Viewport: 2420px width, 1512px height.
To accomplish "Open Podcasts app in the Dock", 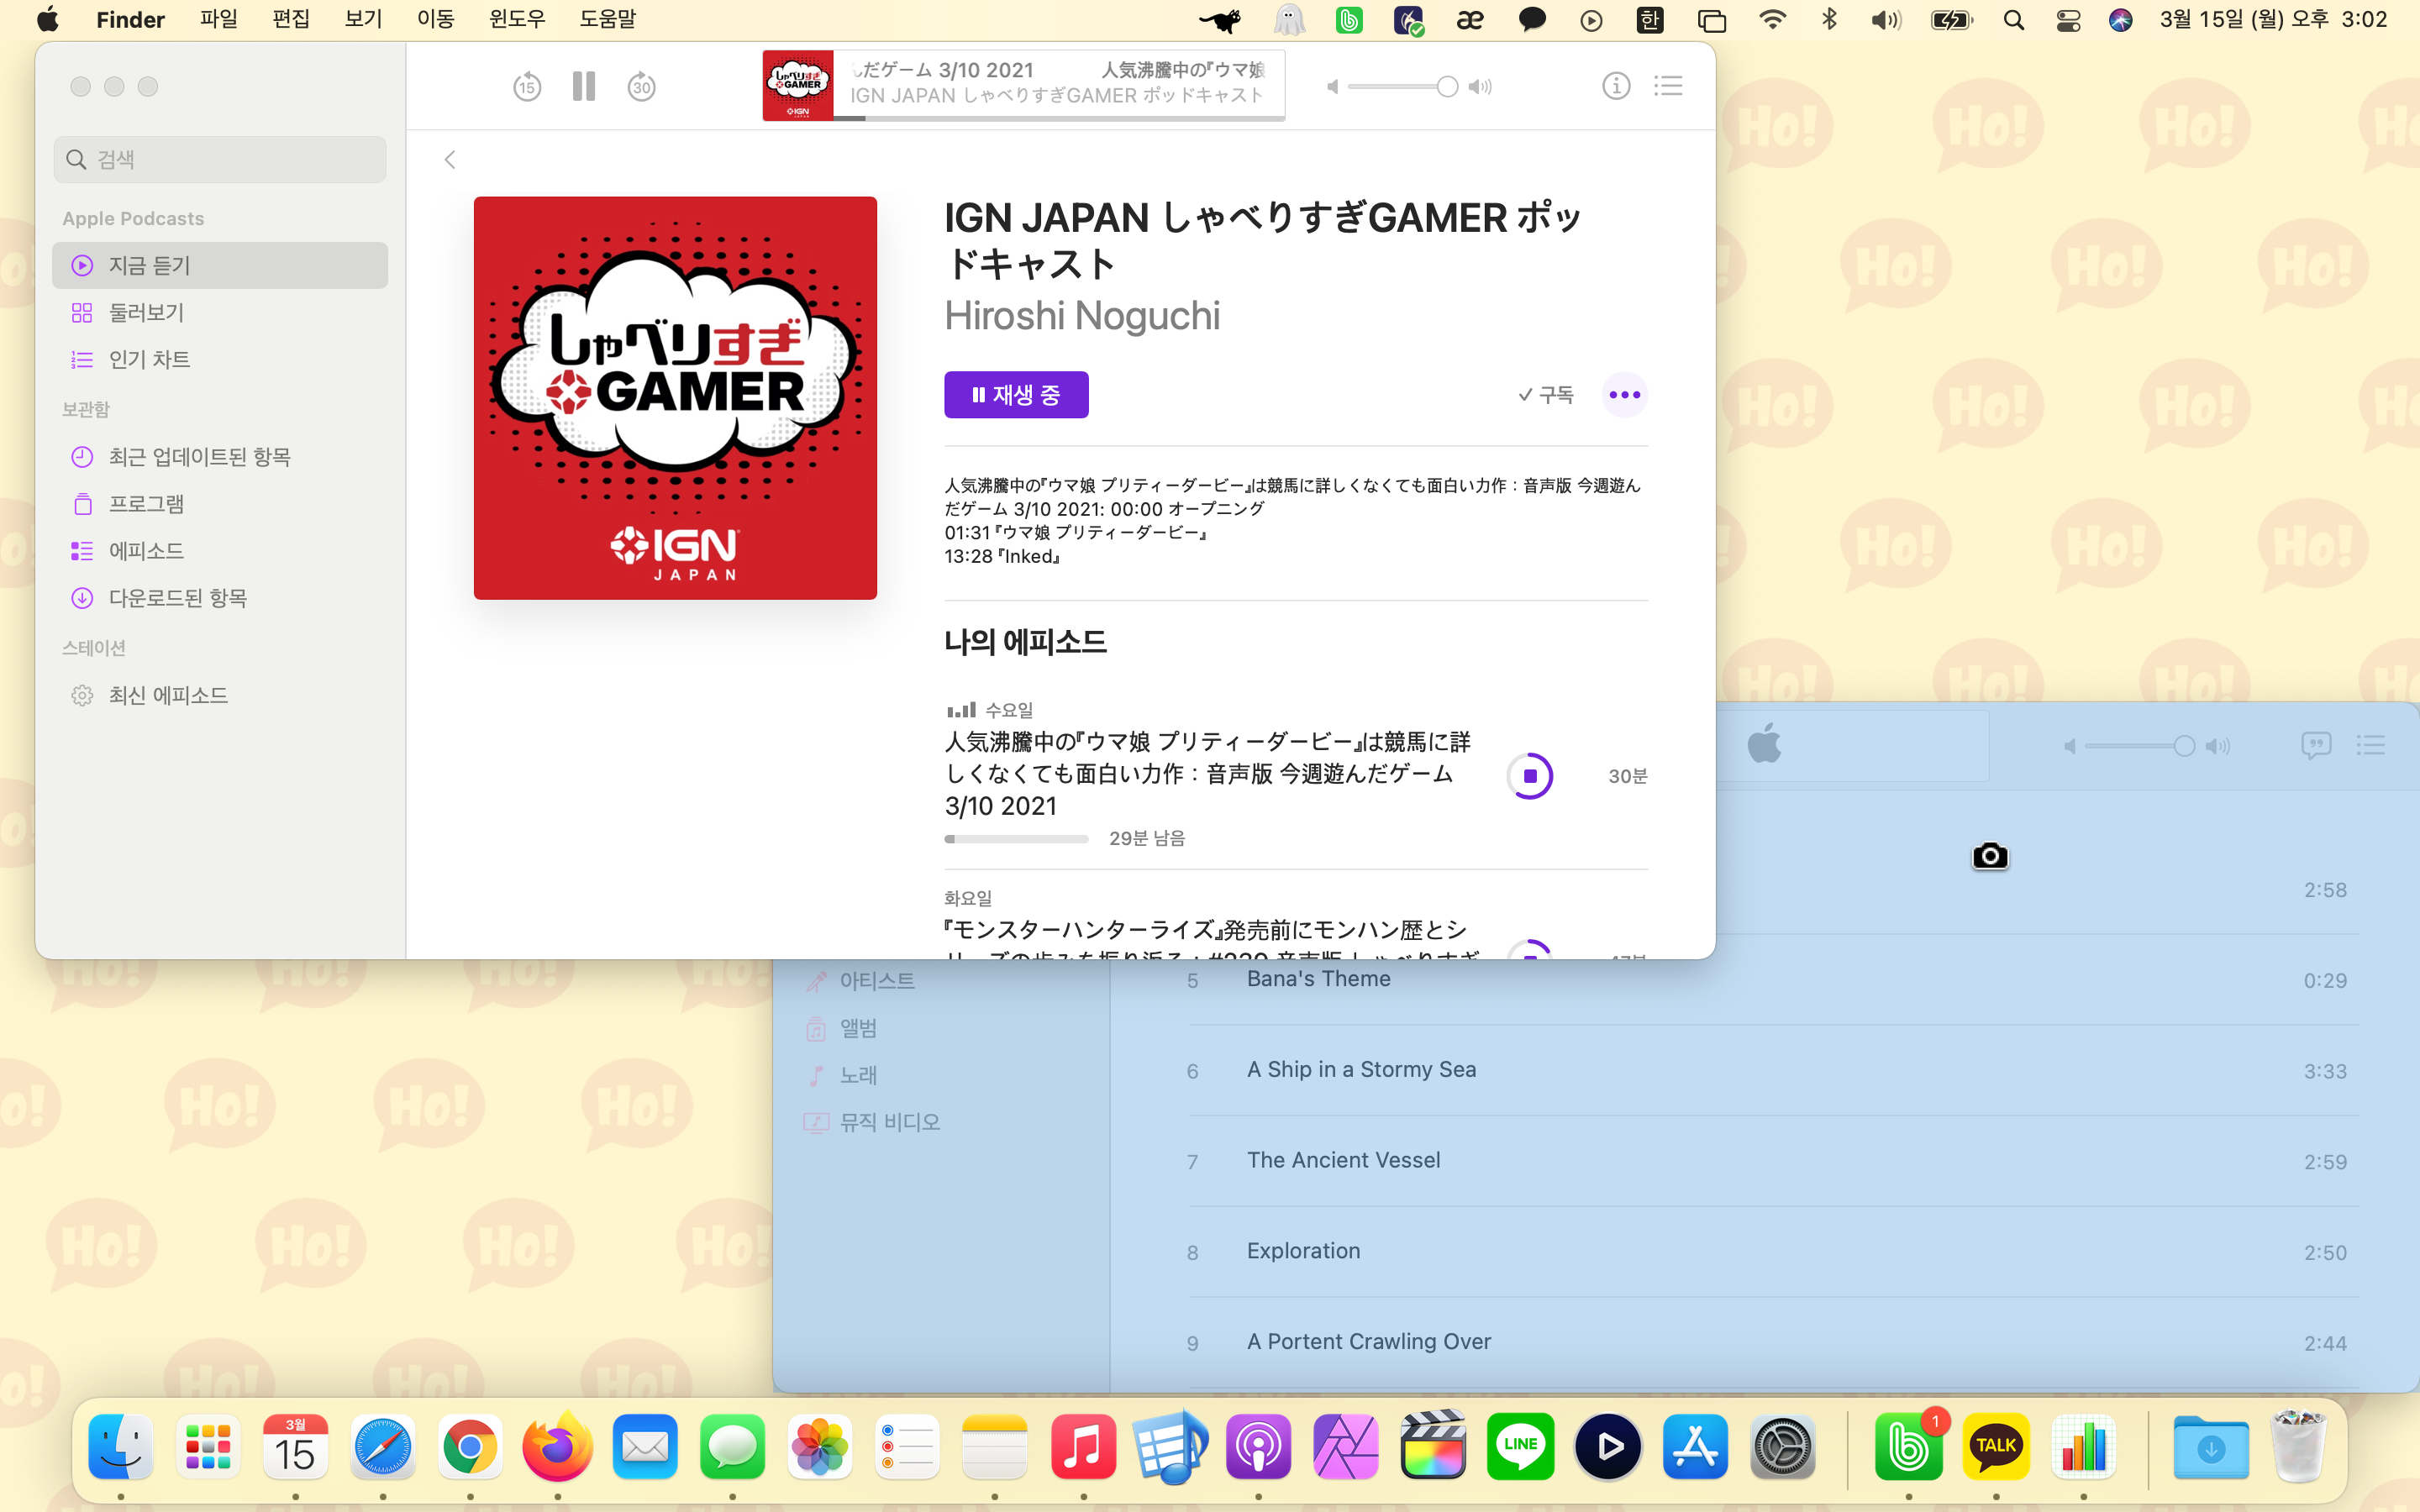I will click(1258, 1447).
